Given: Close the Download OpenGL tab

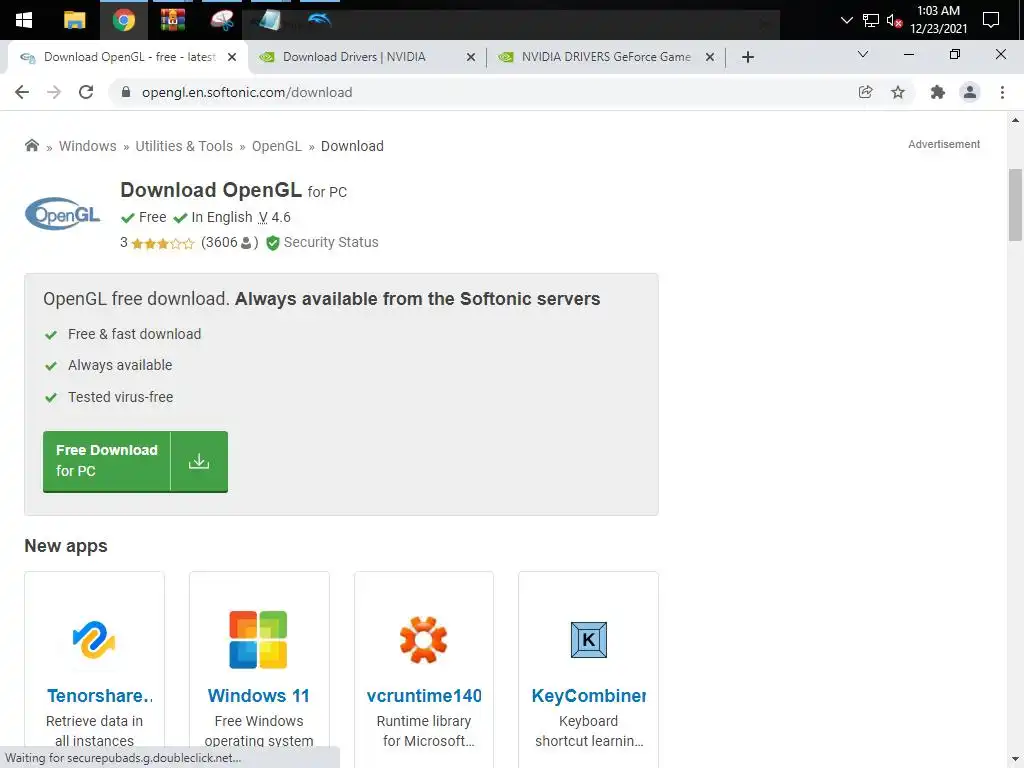Looking at the screenshot, I should coord(231,57).
